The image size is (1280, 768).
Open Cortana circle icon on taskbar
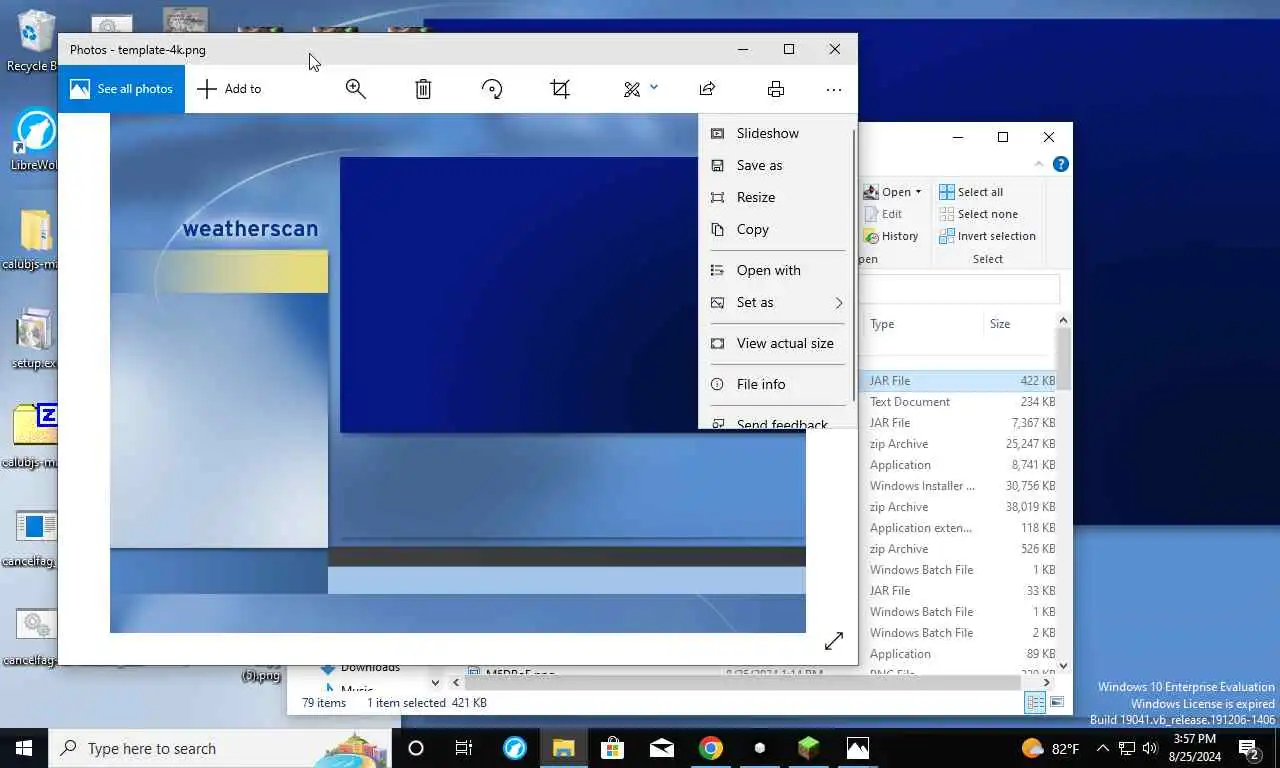pyautogui.click(x=416, y=748)
